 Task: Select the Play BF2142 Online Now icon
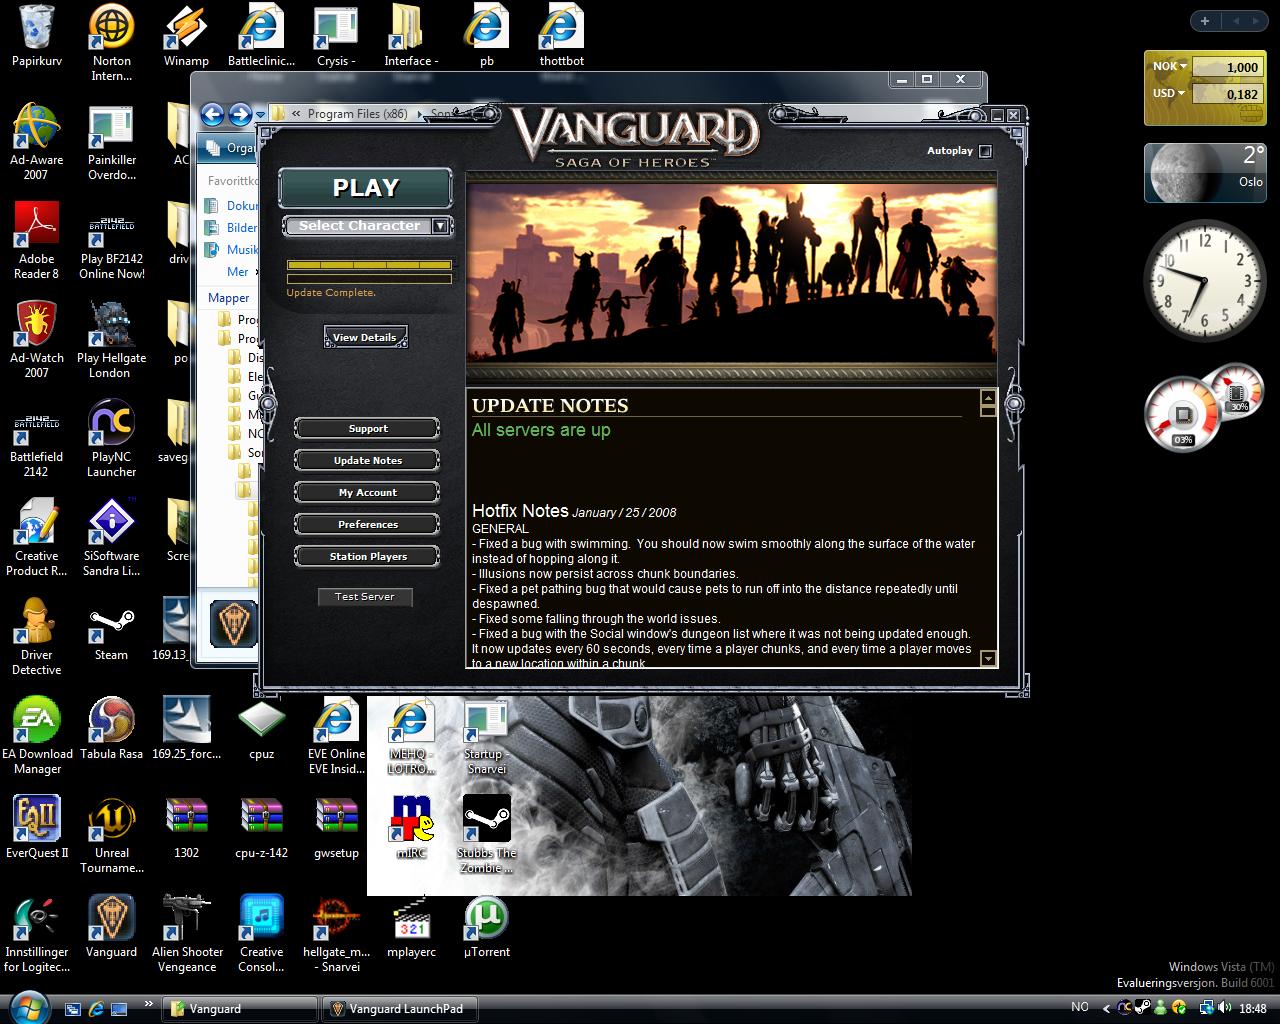click(111, 247)
